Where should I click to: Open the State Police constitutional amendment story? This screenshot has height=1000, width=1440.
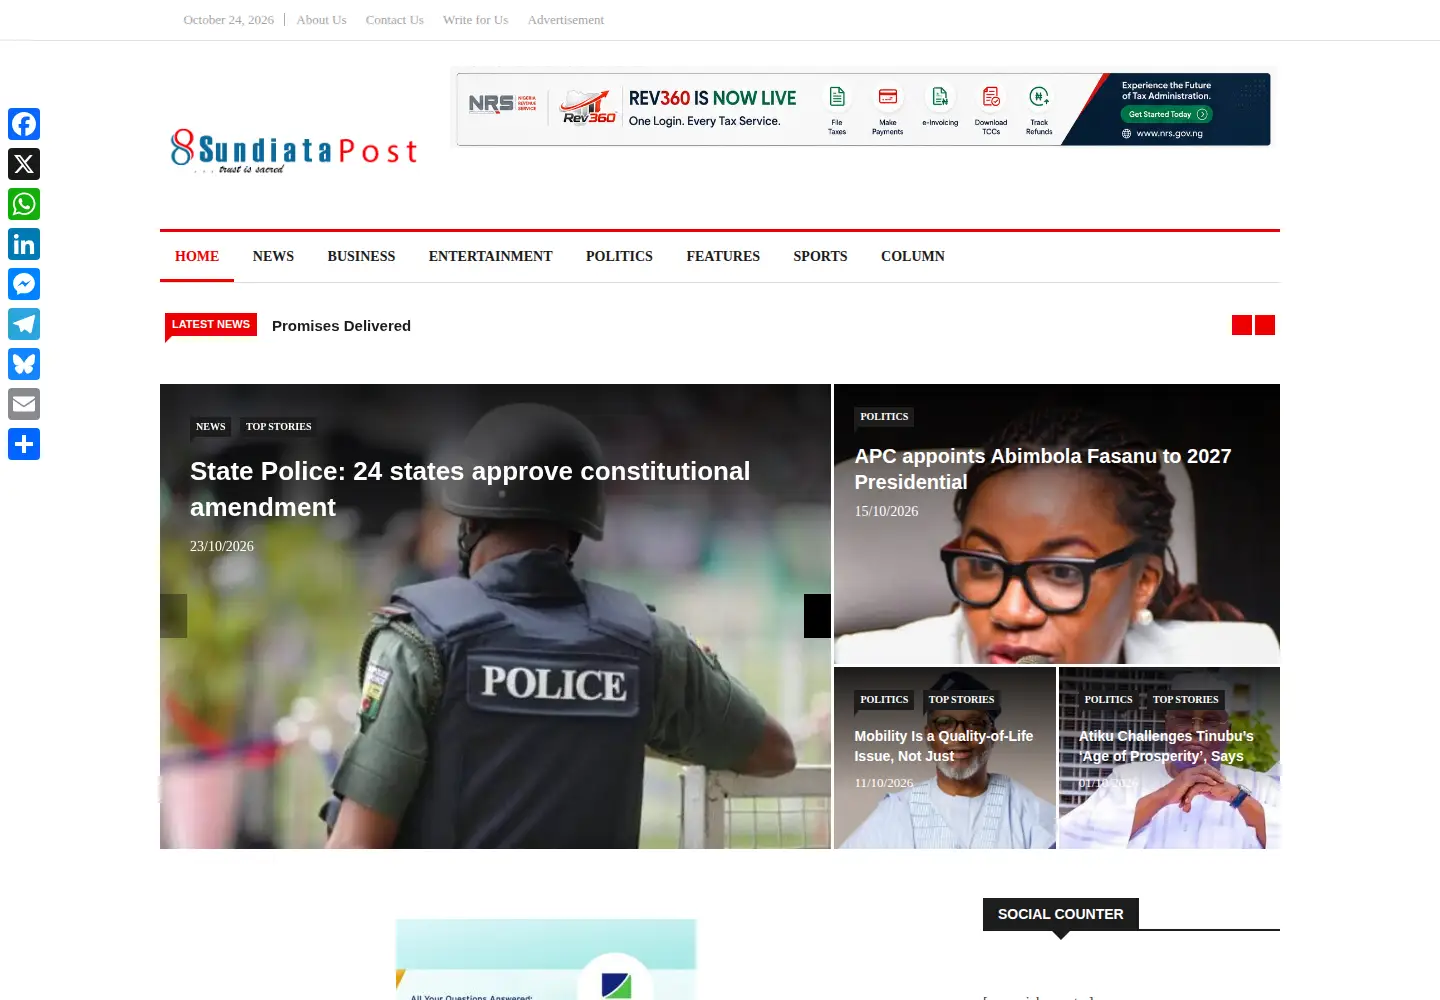point(470,489)
